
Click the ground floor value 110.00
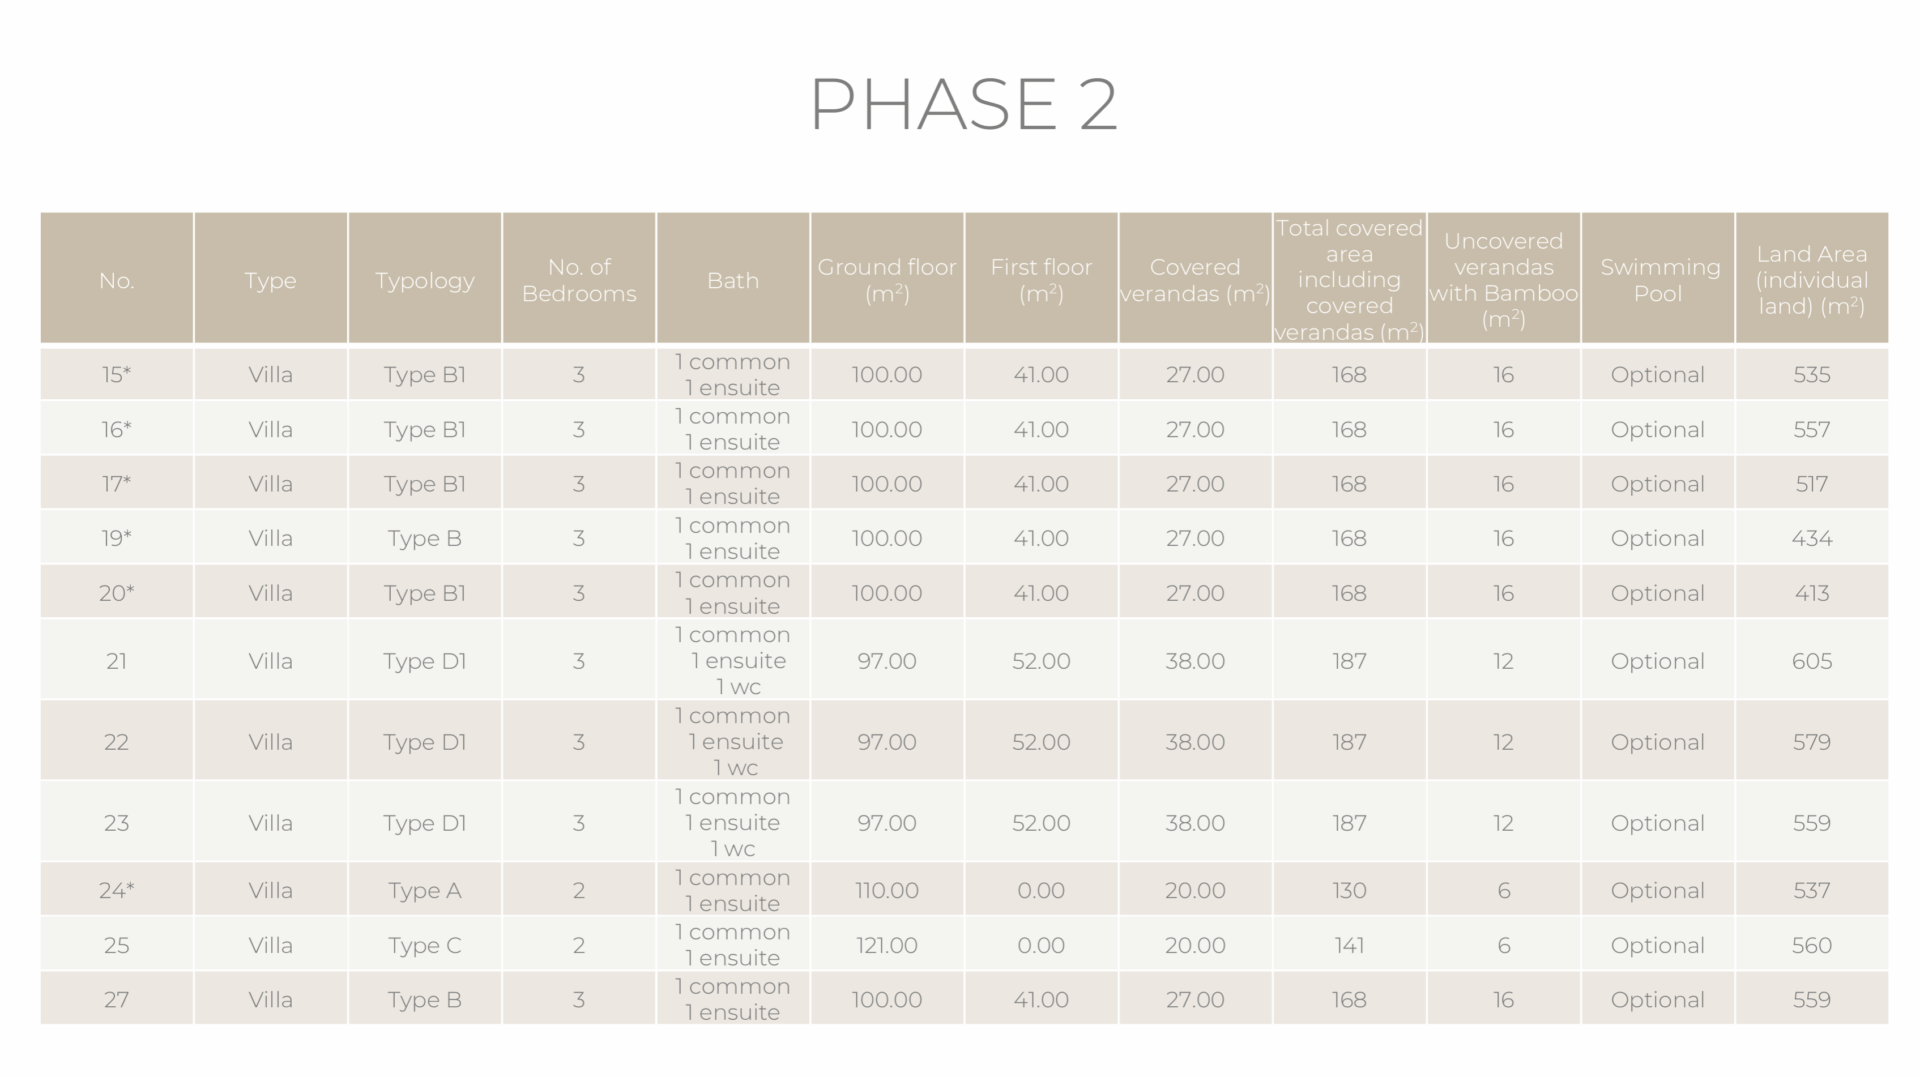tap(887, 891)
